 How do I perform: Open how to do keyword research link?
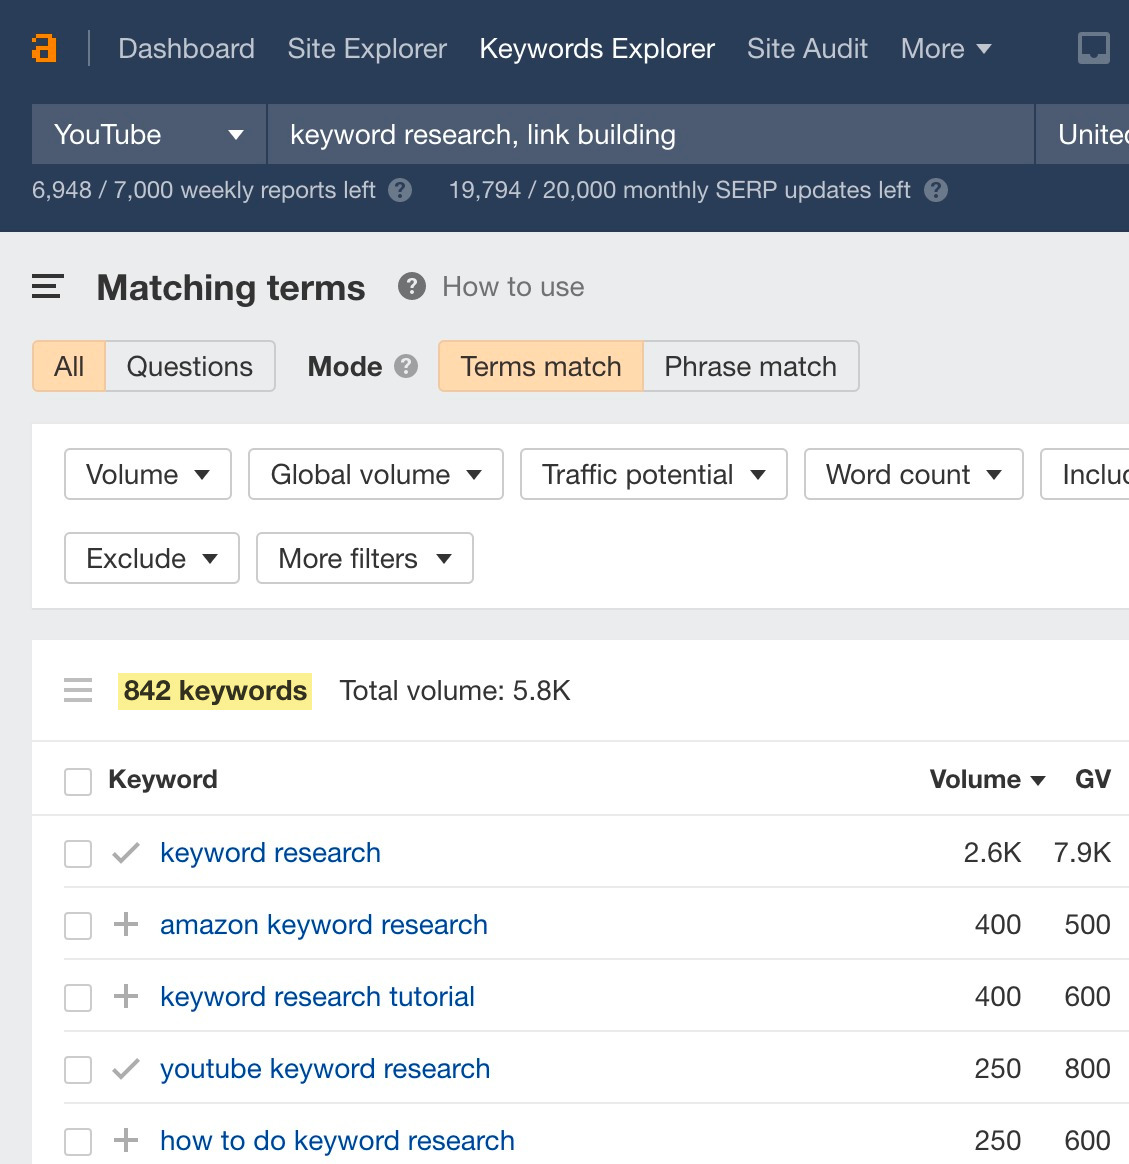pyautogui.click(x=337, y=1141)
